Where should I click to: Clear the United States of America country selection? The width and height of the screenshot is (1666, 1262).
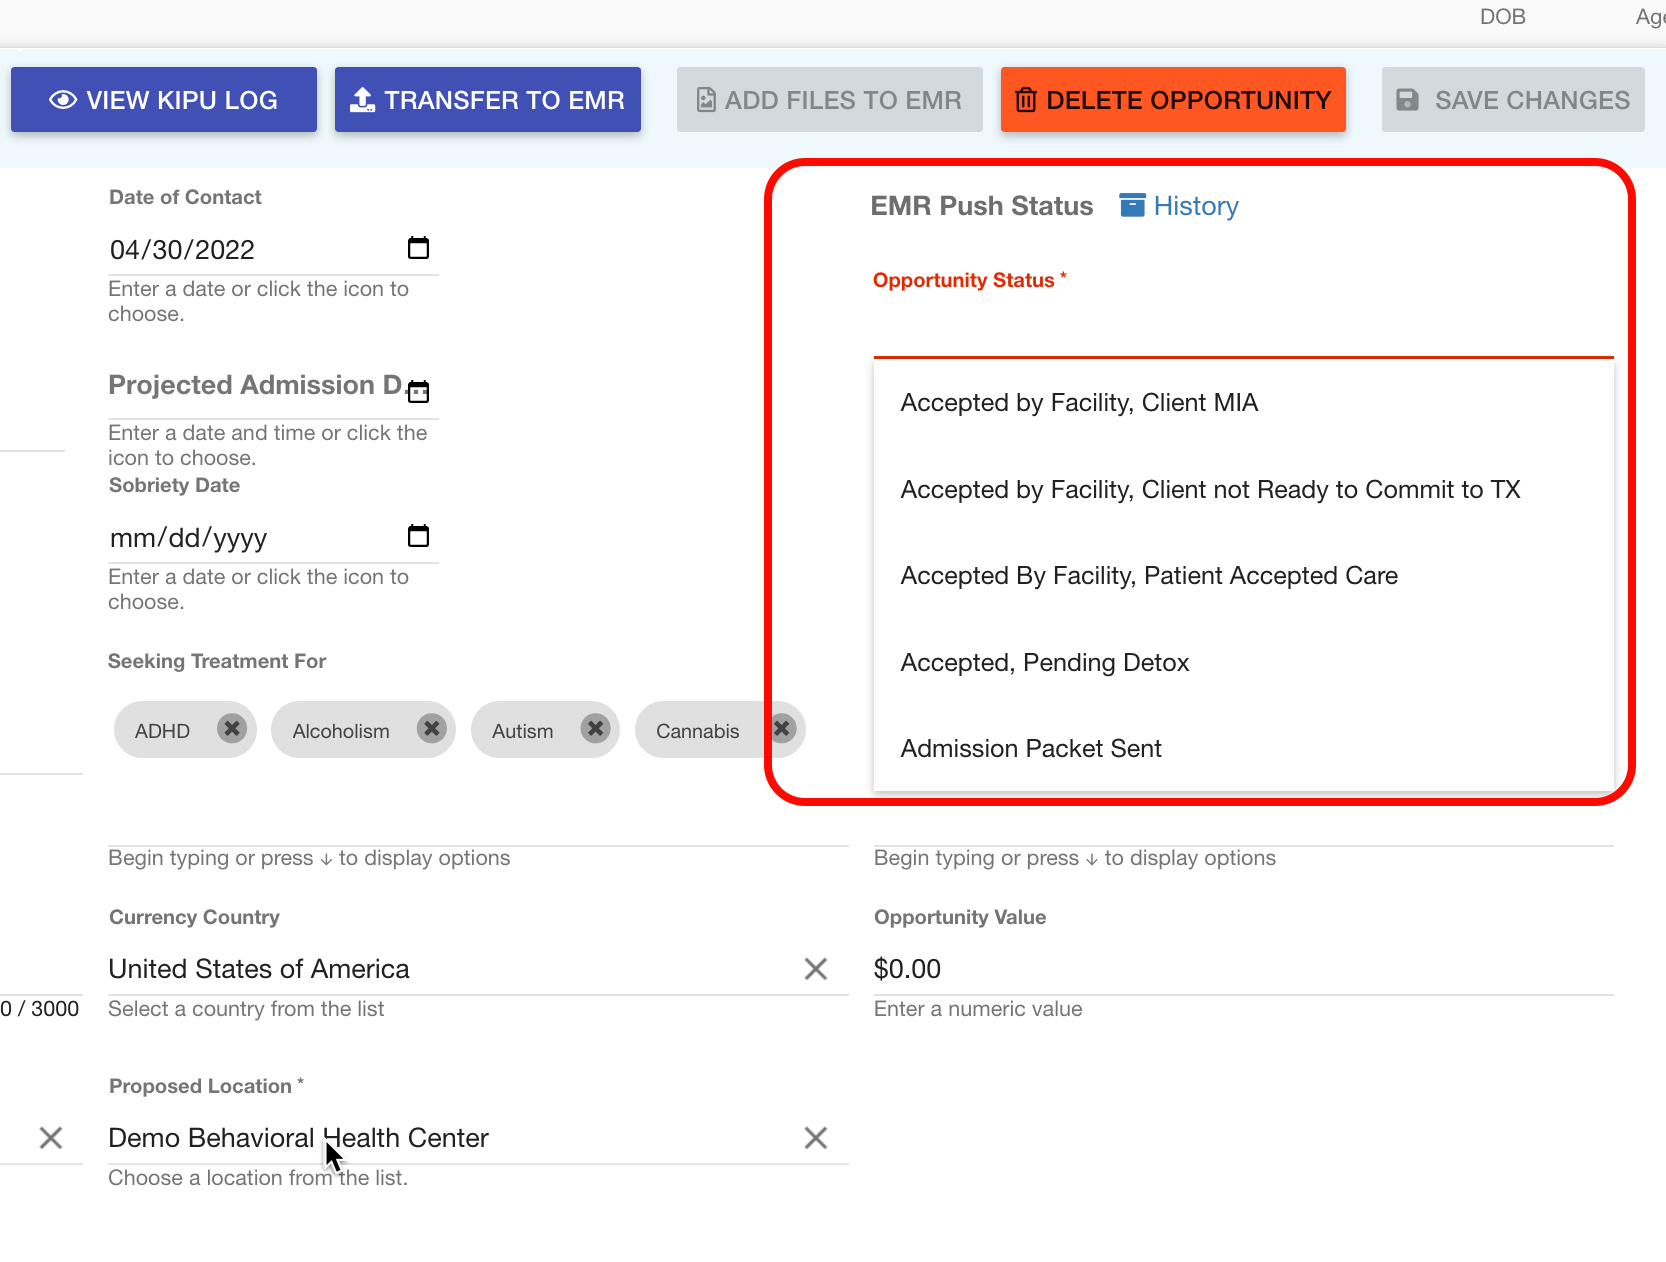(x=815, y=968)
